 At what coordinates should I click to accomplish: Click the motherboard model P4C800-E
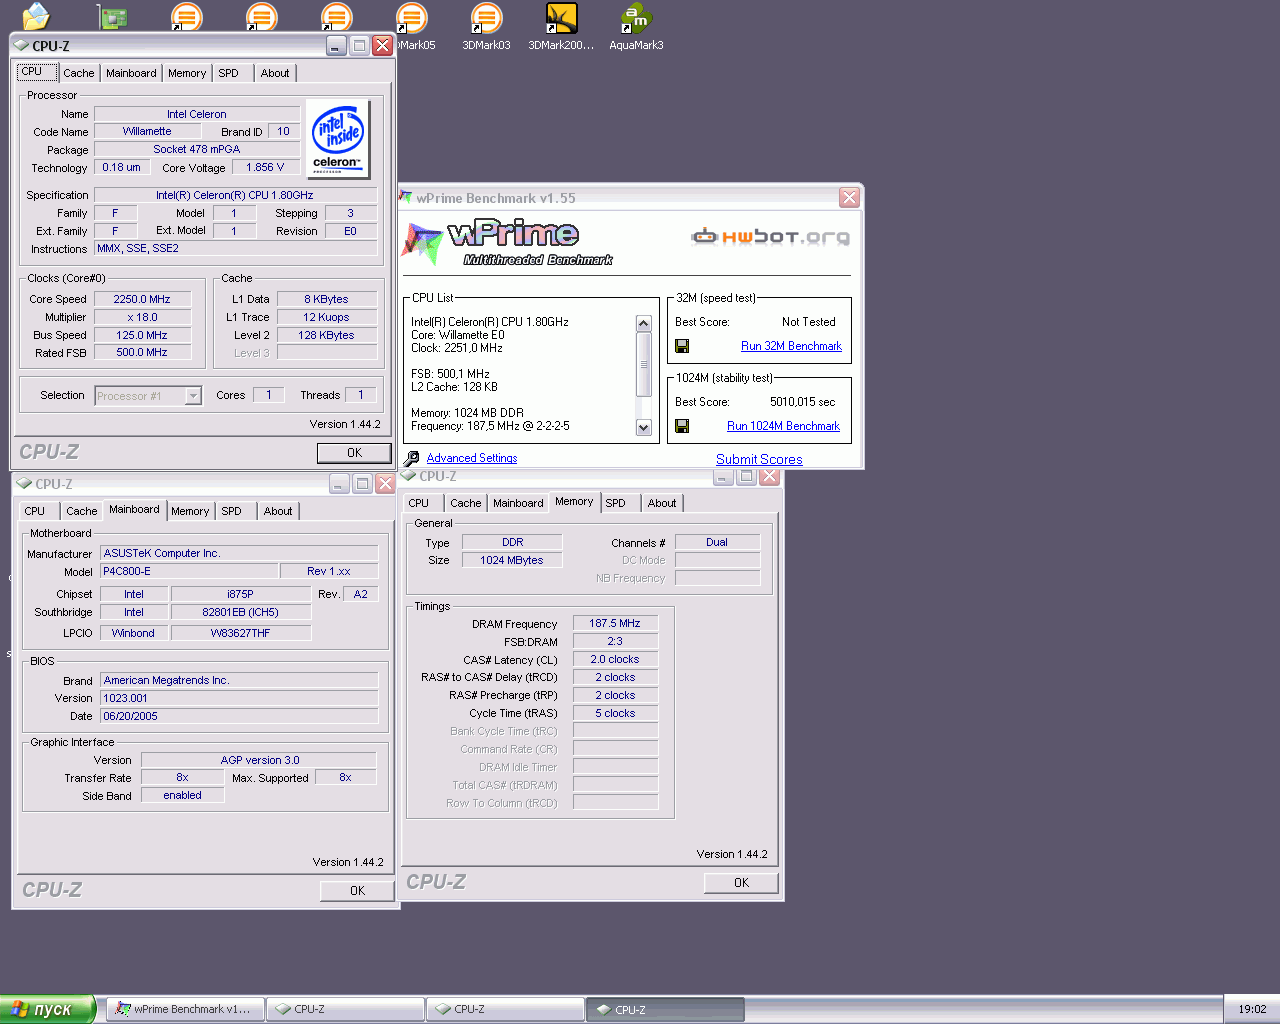tap(189, 571)
